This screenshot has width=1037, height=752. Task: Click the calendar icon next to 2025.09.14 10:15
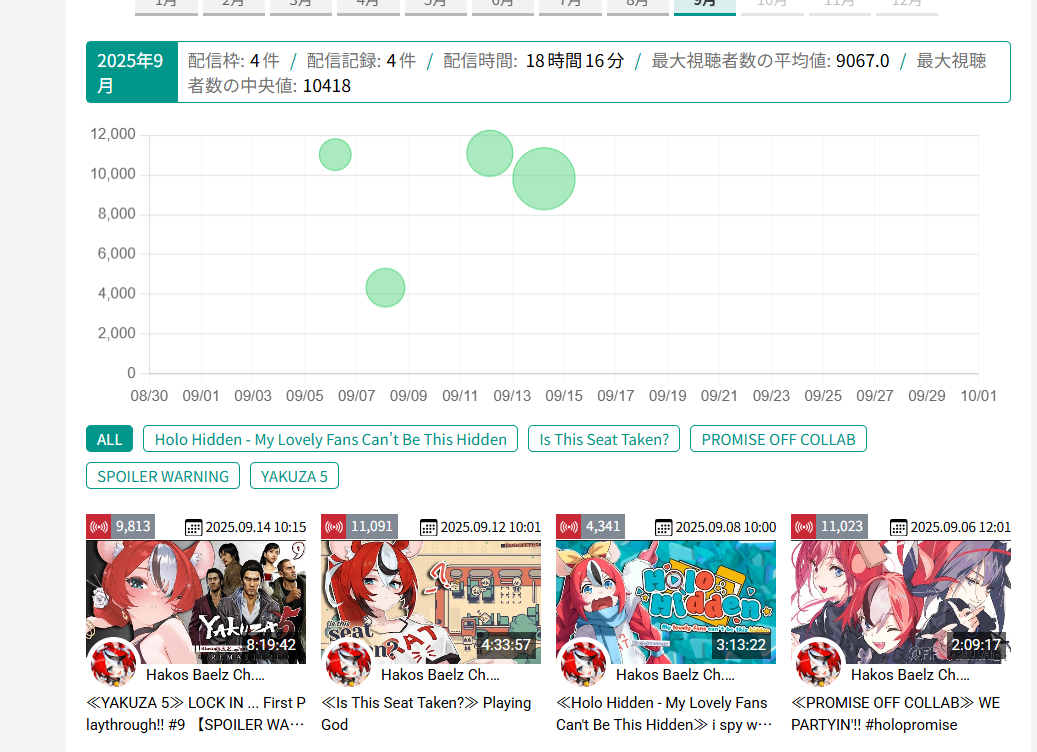[x=193, y=527]
